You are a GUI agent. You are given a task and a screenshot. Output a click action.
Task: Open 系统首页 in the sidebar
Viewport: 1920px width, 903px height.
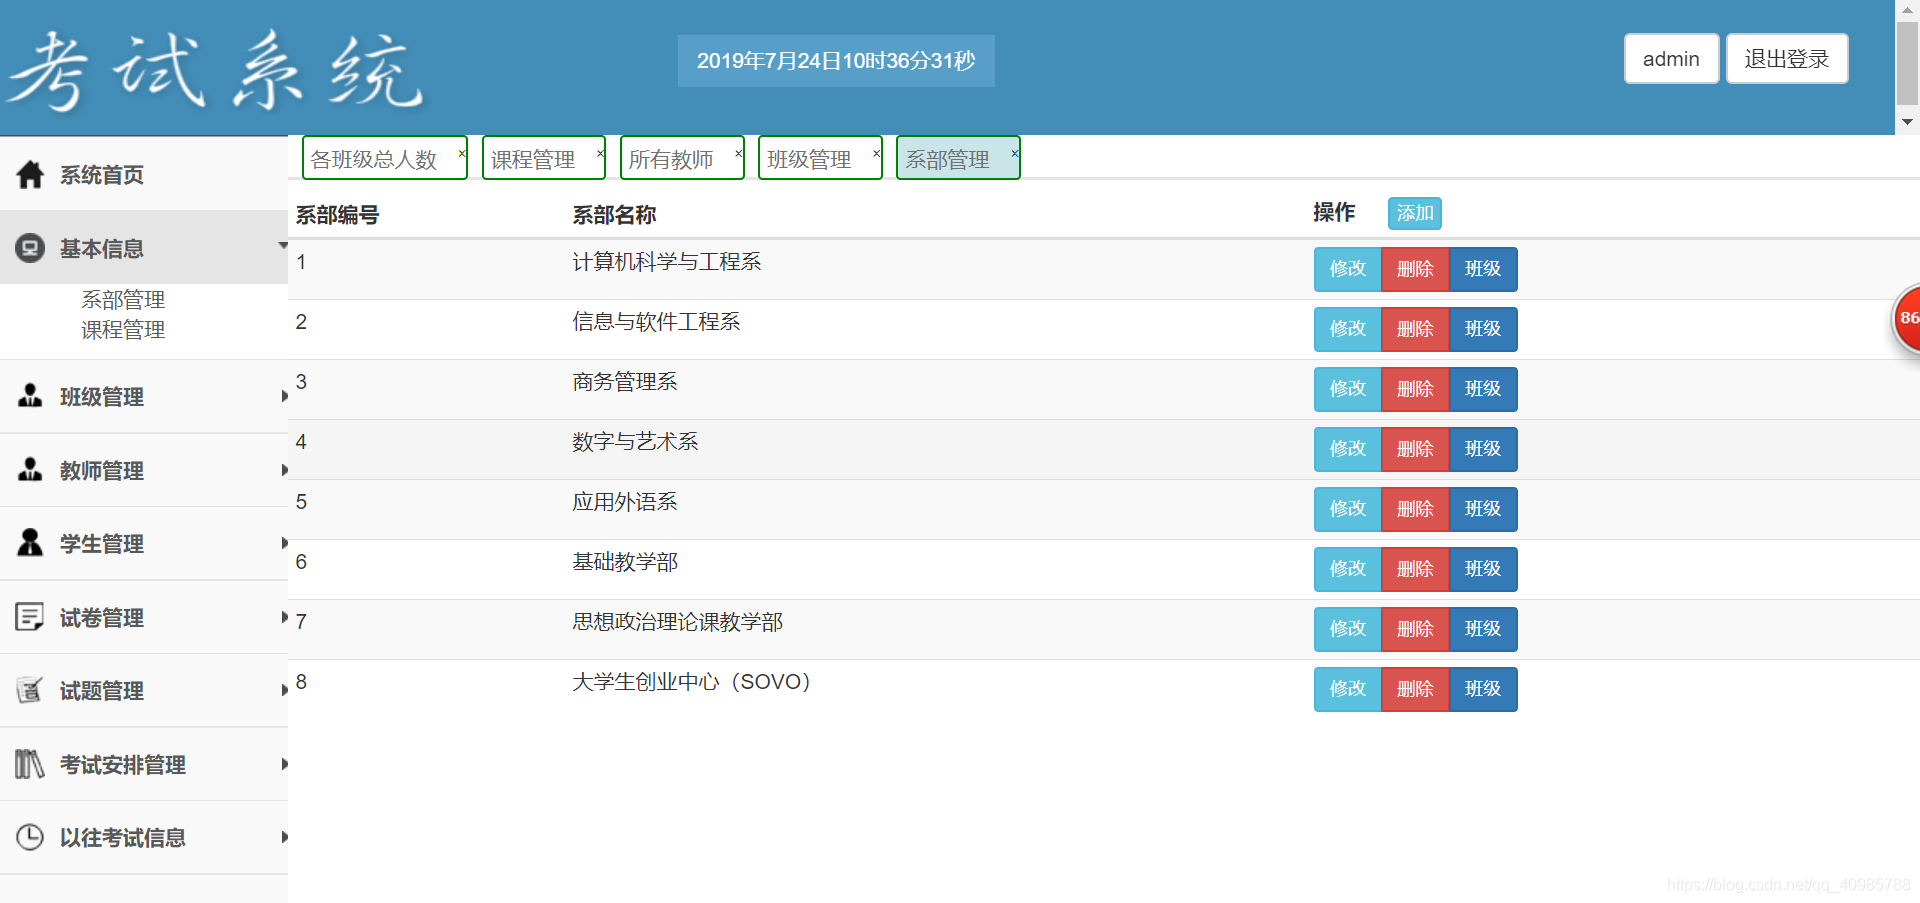coord(144,175)
